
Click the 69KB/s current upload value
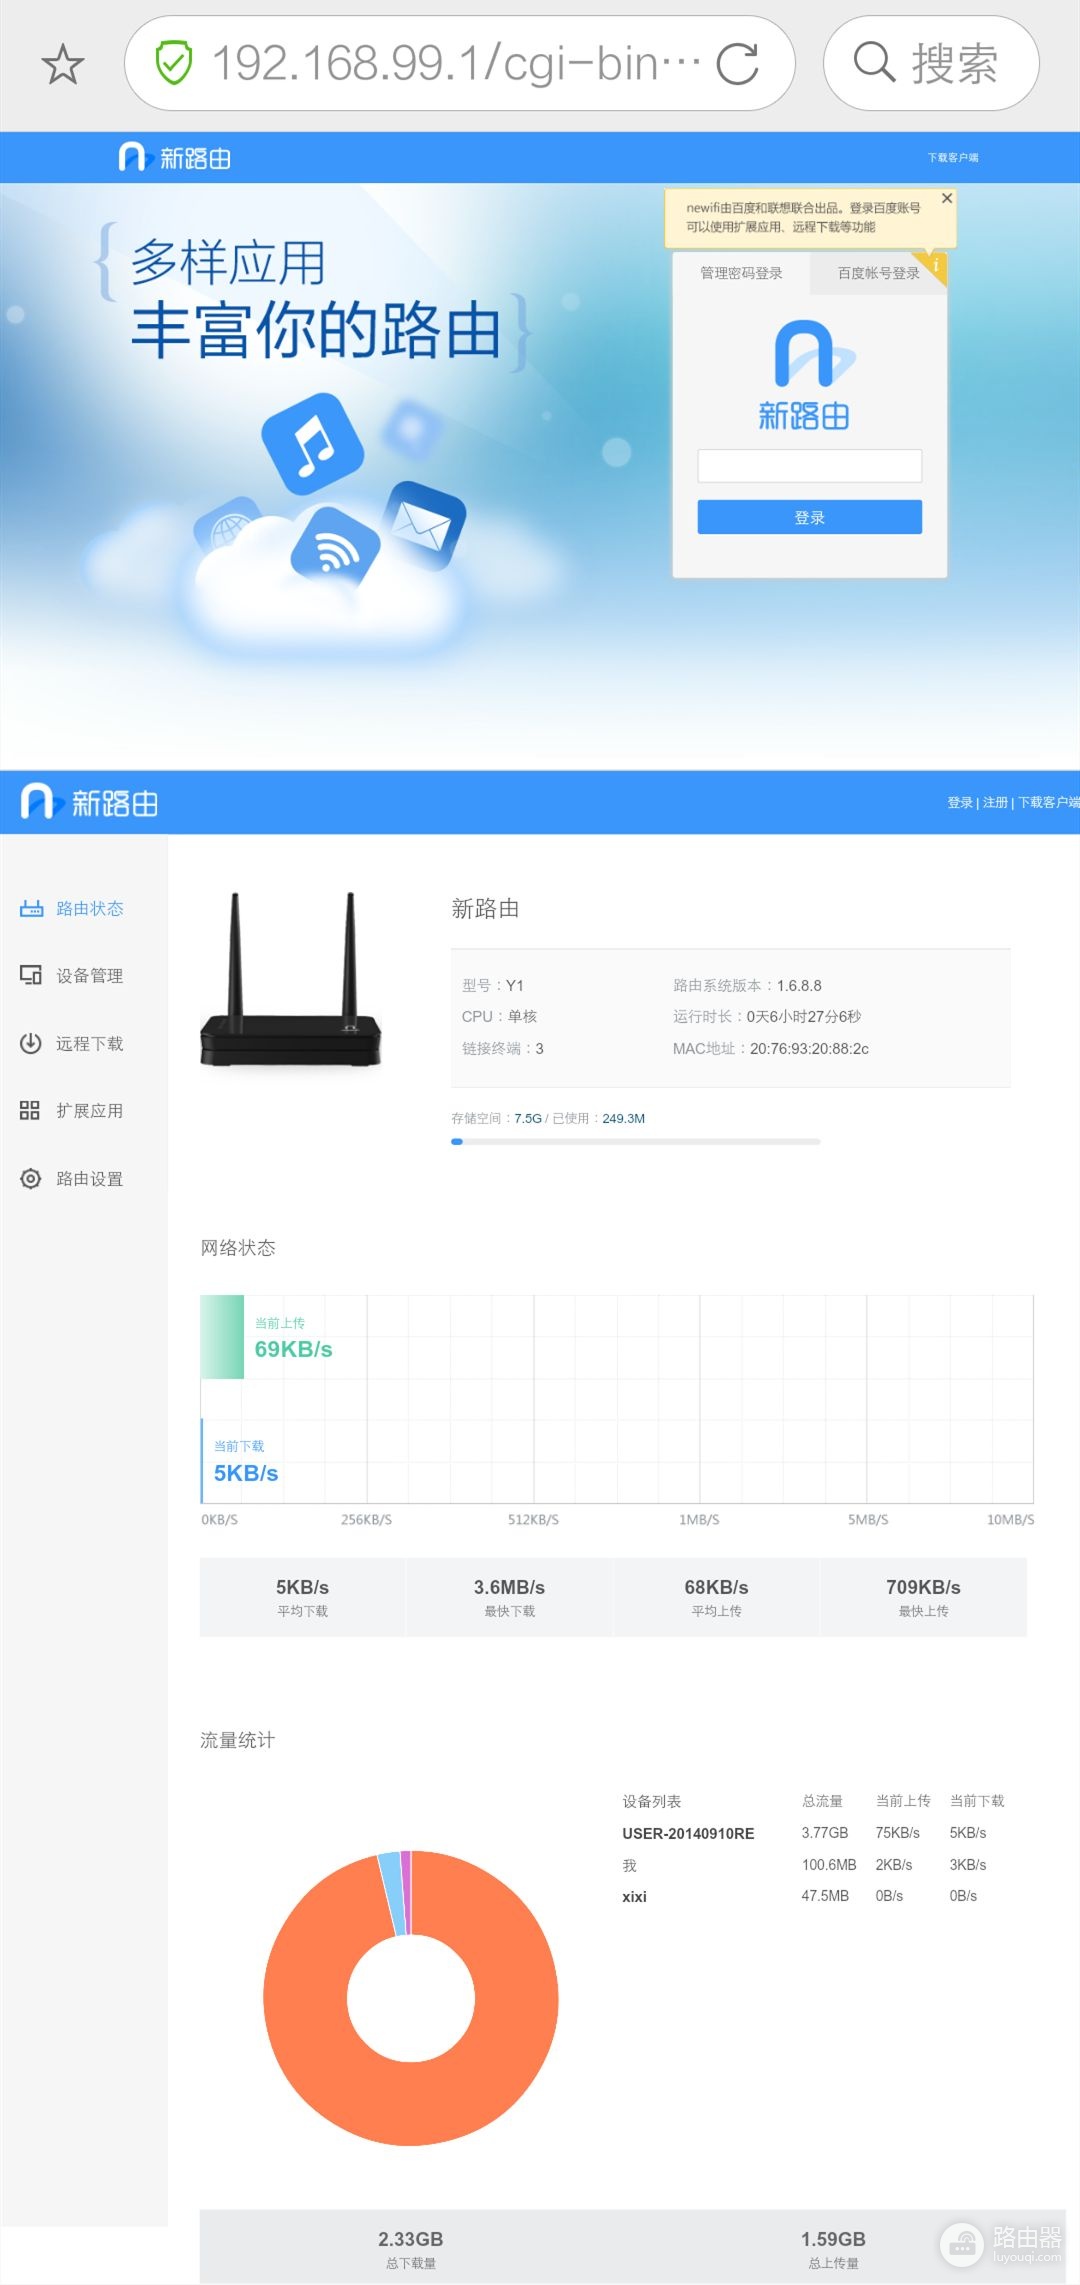pyautogui.click(x=293, y=1349)
